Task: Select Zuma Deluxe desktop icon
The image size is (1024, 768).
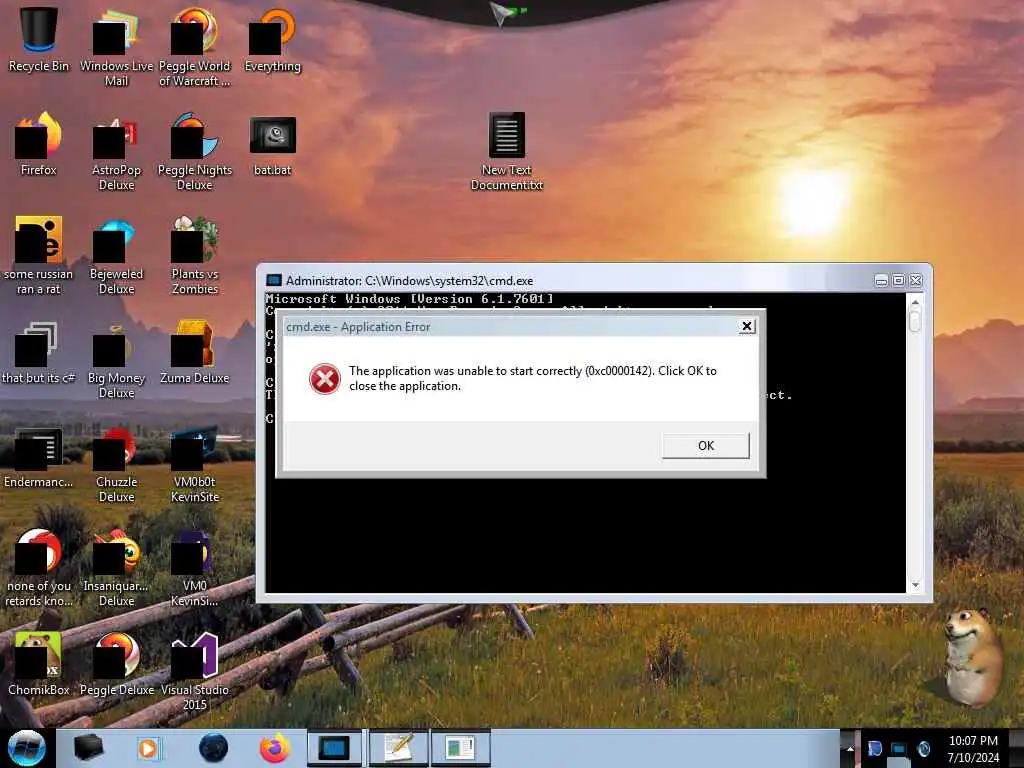Action: 195,353
